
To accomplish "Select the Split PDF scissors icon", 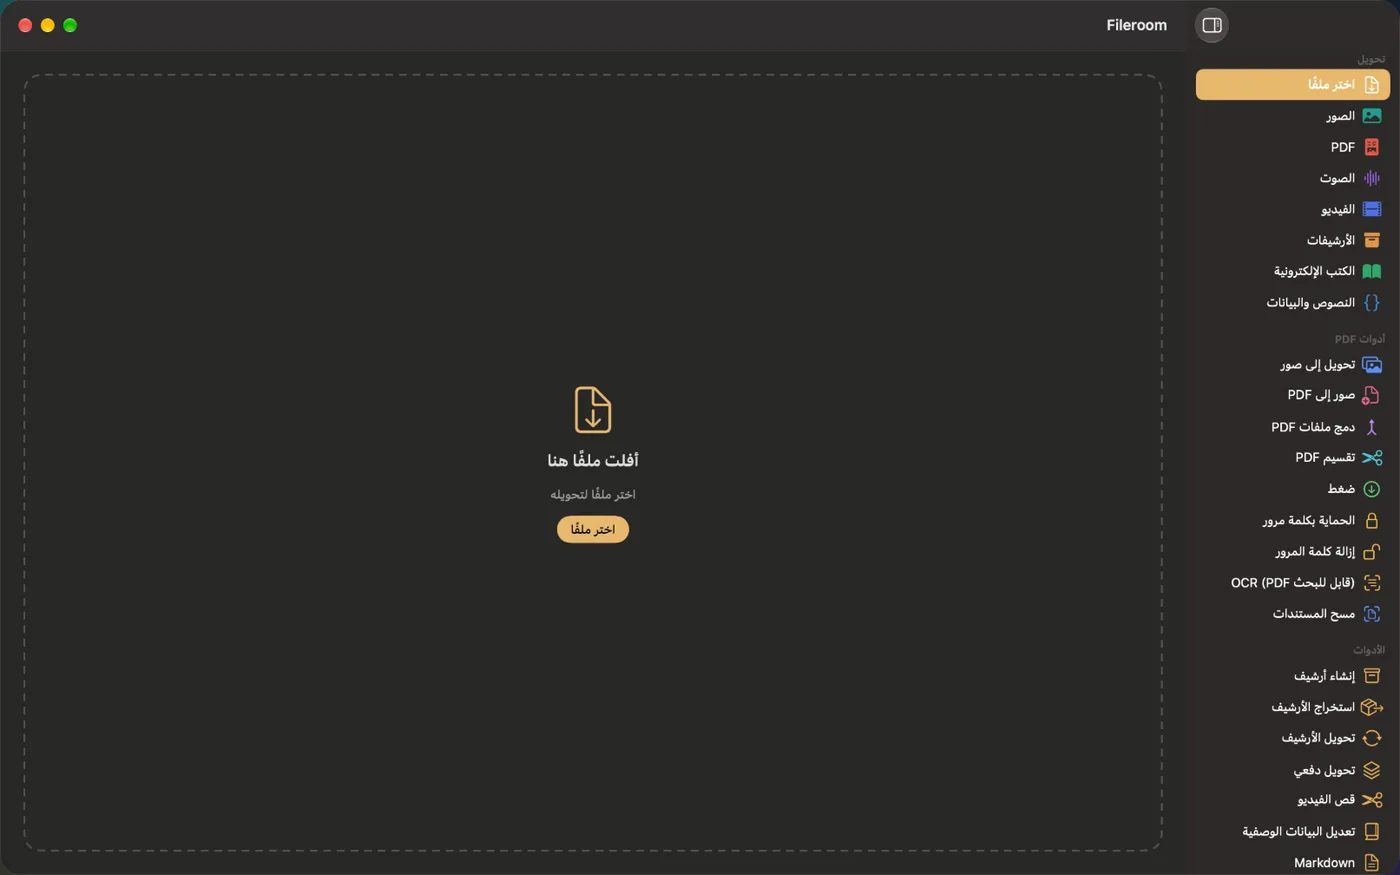I will [1372, 458].
